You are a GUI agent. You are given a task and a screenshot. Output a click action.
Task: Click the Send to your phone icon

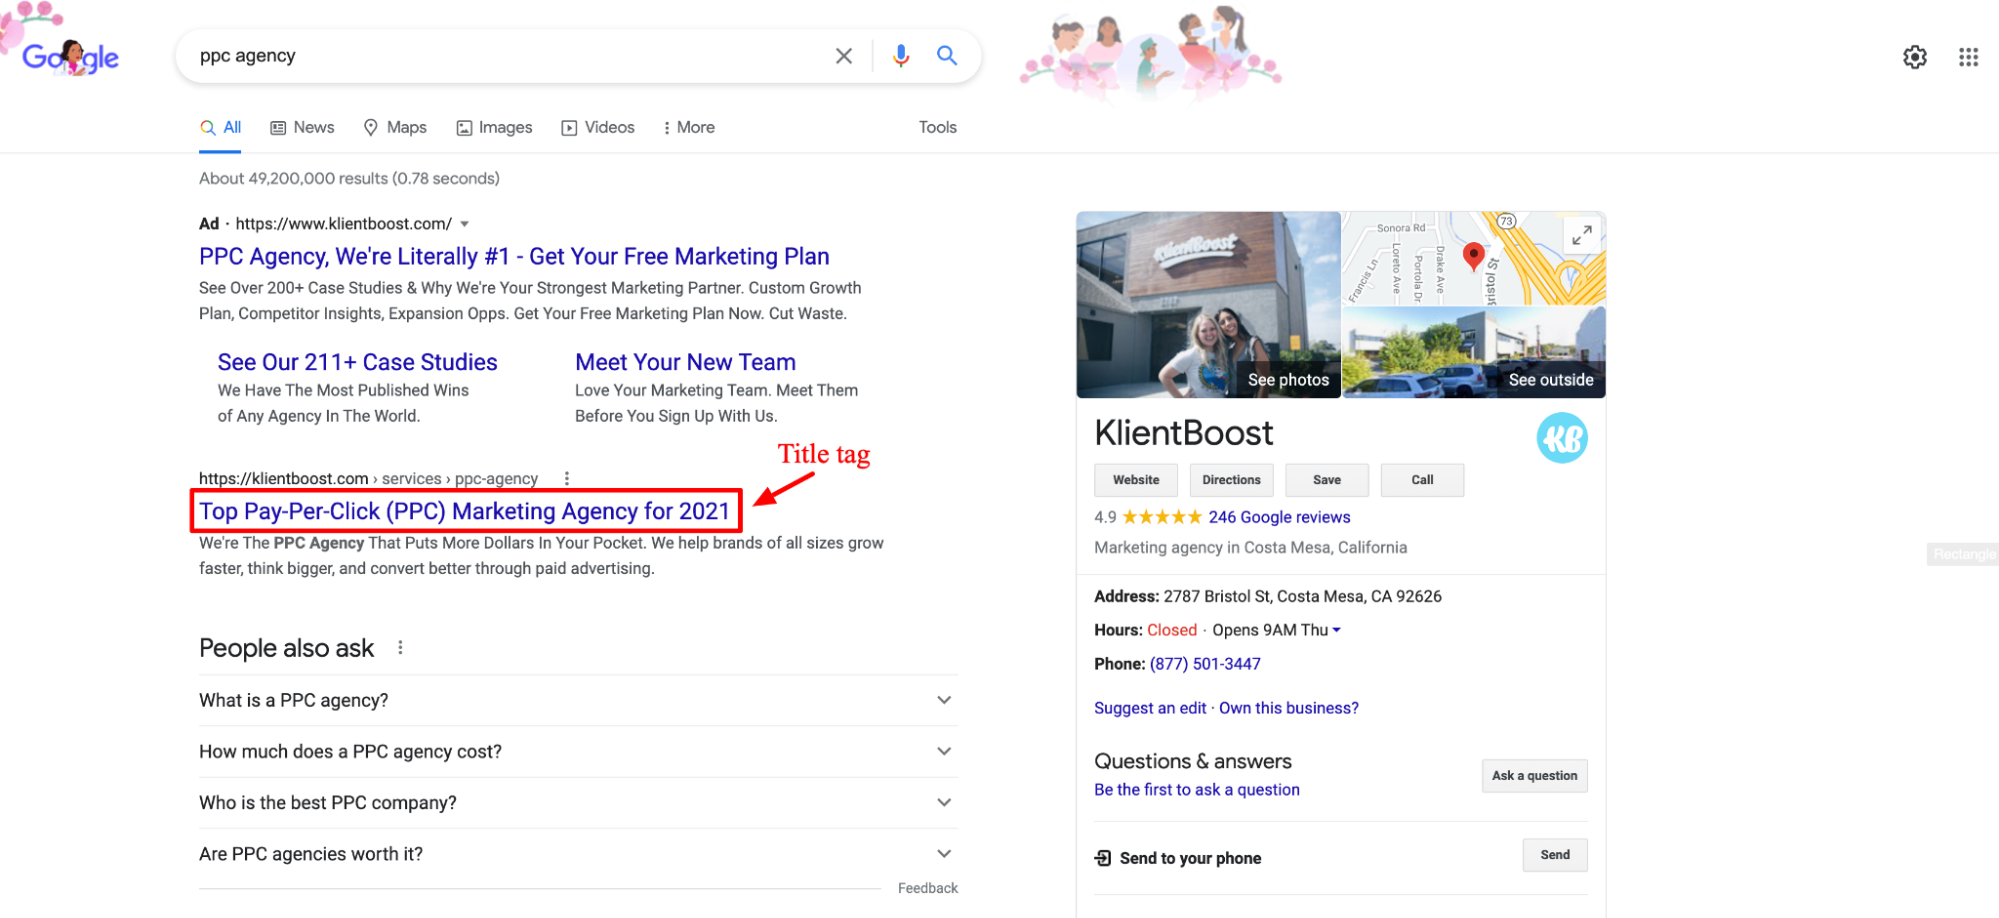[x=1103, y=858]
